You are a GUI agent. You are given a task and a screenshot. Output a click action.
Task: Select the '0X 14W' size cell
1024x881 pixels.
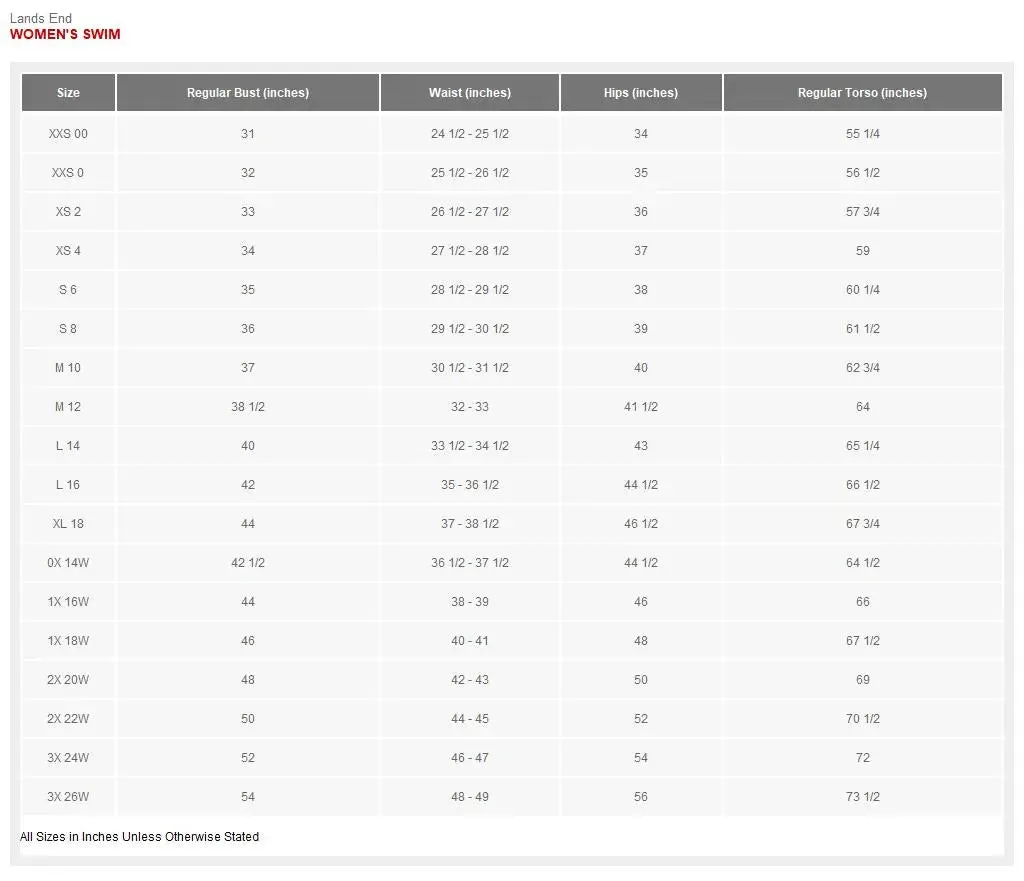68,562
